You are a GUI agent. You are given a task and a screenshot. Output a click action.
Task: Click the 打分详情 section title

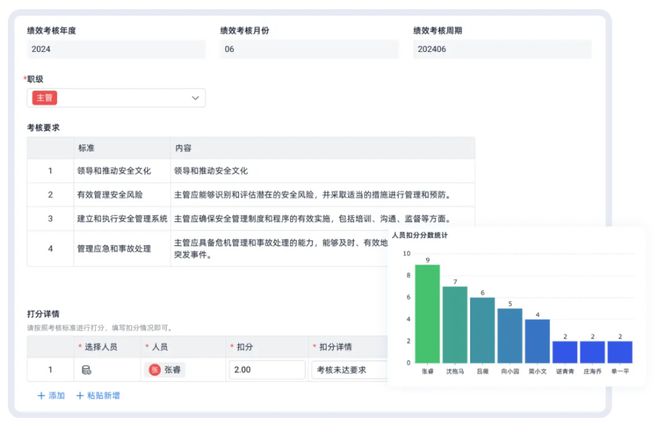[x=43, y=314]
